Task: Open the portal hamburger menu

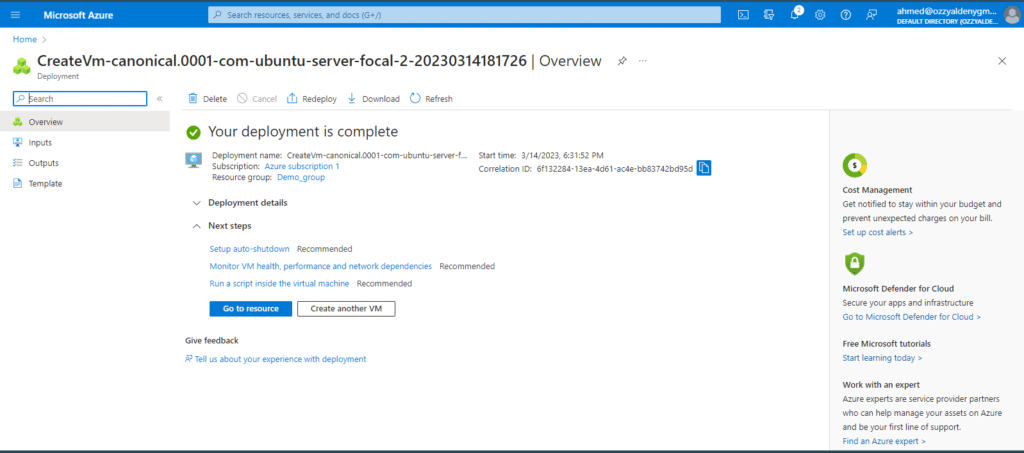Action: point(16,15)
